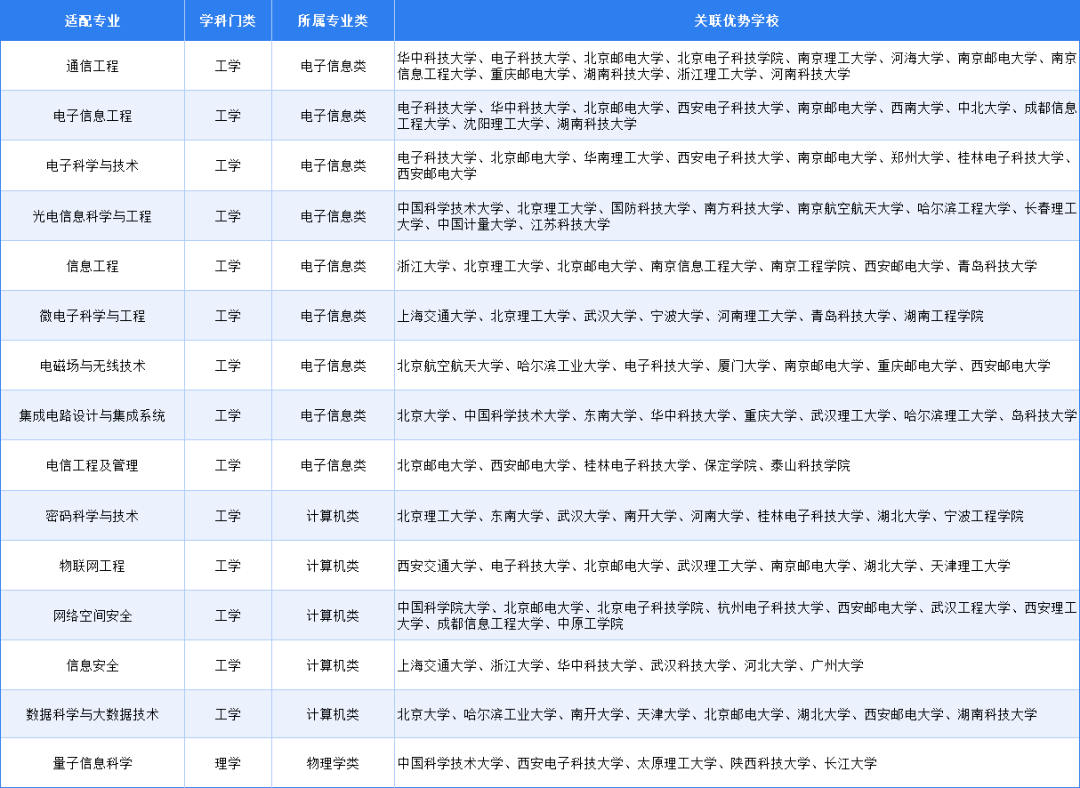Click the 网络空间安全 major label

tap(93, 614)
